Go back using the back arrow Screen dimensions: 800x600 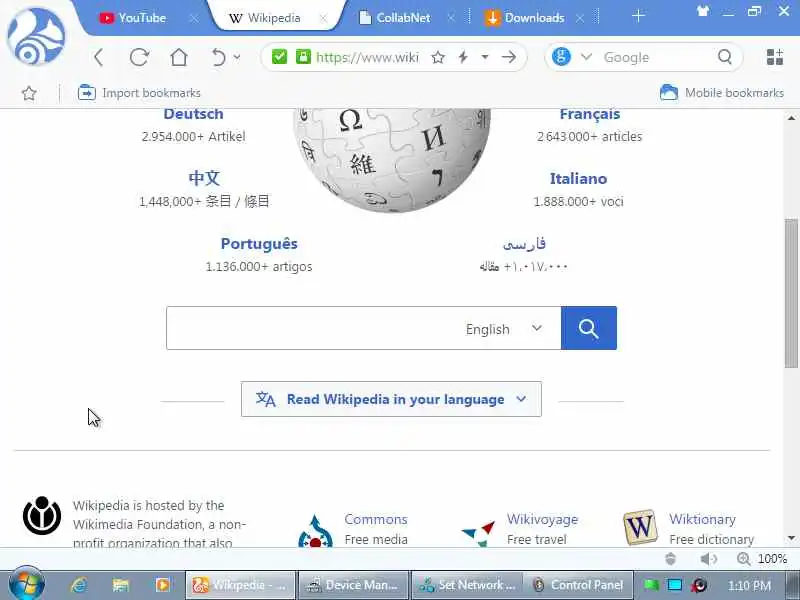click(x=98, y=57)
